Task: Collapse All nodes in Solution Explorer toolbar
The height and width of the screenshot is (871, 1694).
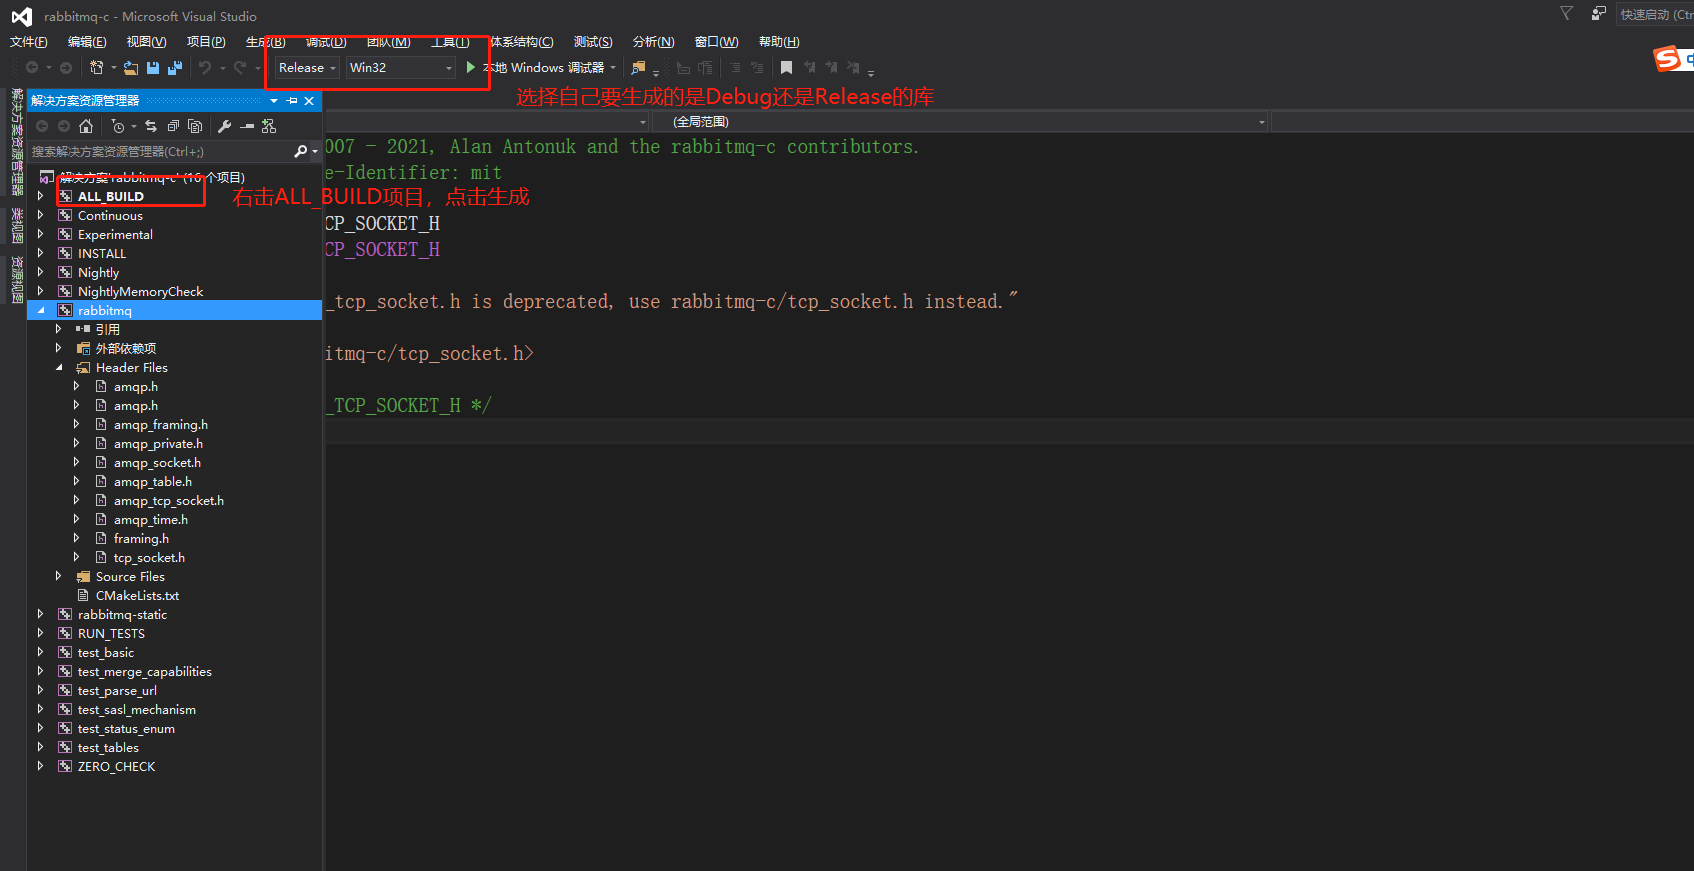Action: [173, 126]
